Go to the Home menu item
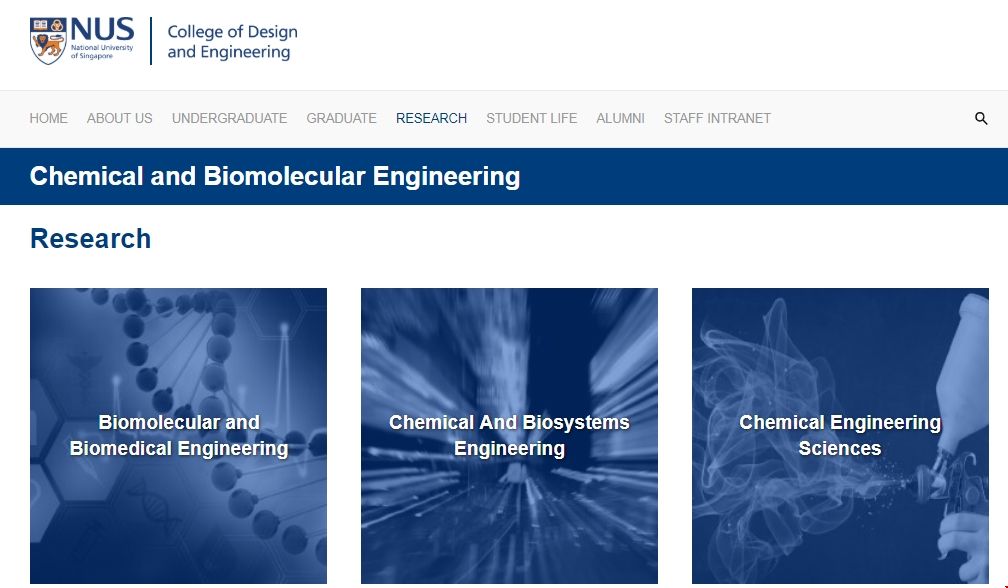The width and height of the screenshot is (1008, 588). pos(49,118)
